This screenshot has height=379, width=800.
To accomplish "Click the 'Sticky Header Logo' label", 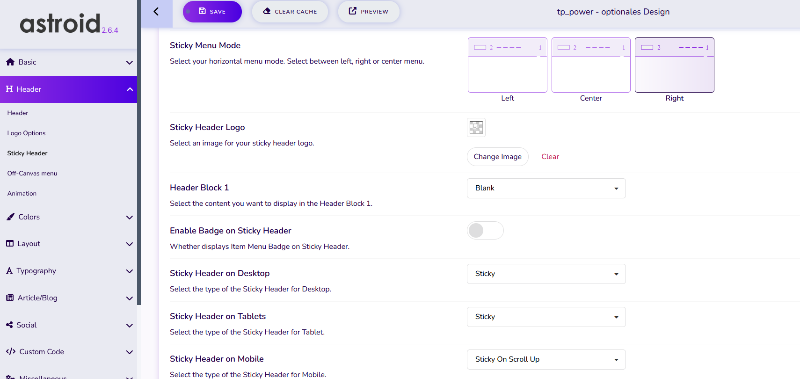I will coord(207,127).
